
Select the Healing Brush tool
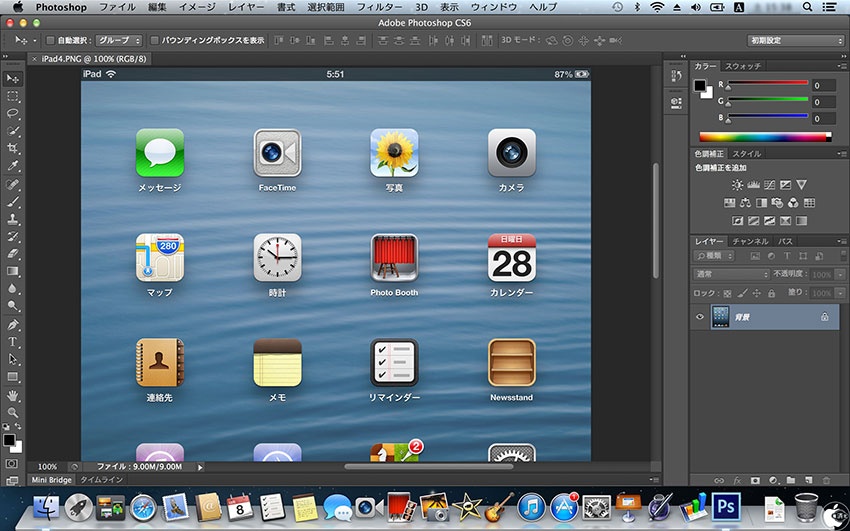coord(12,184)
